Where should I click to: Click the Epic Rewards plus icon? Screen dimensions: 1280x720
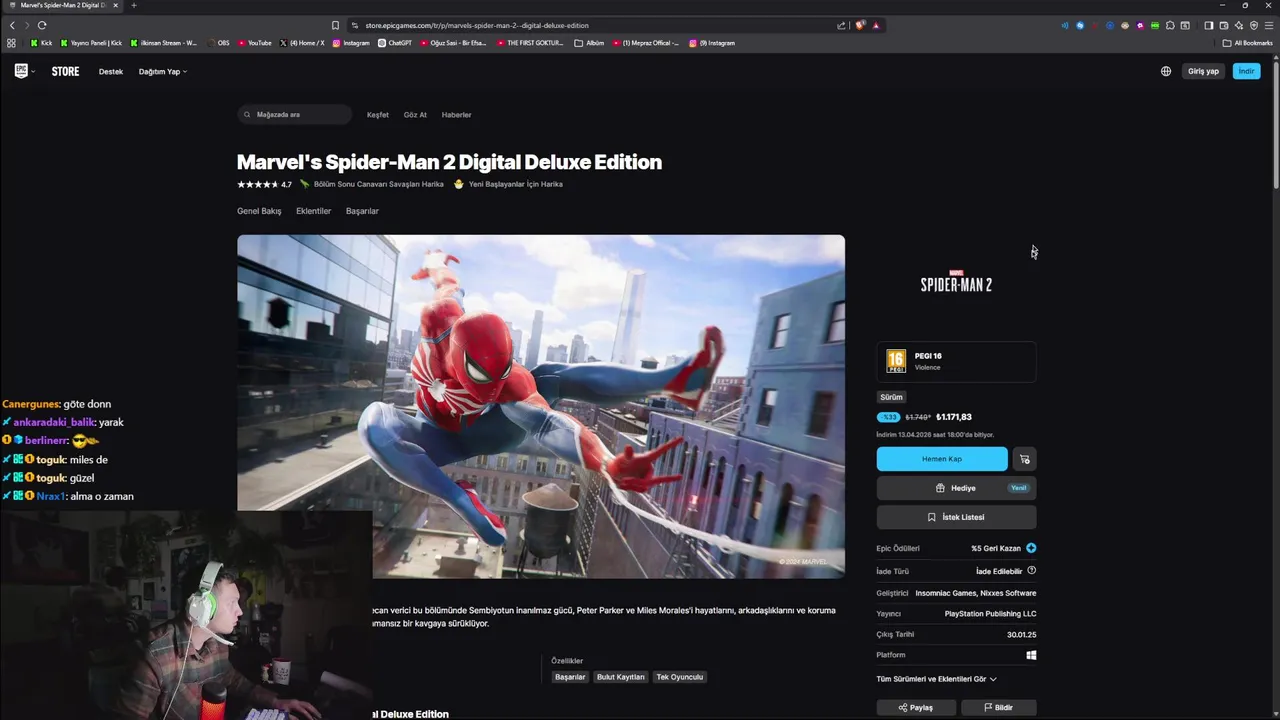(1031, 548)
